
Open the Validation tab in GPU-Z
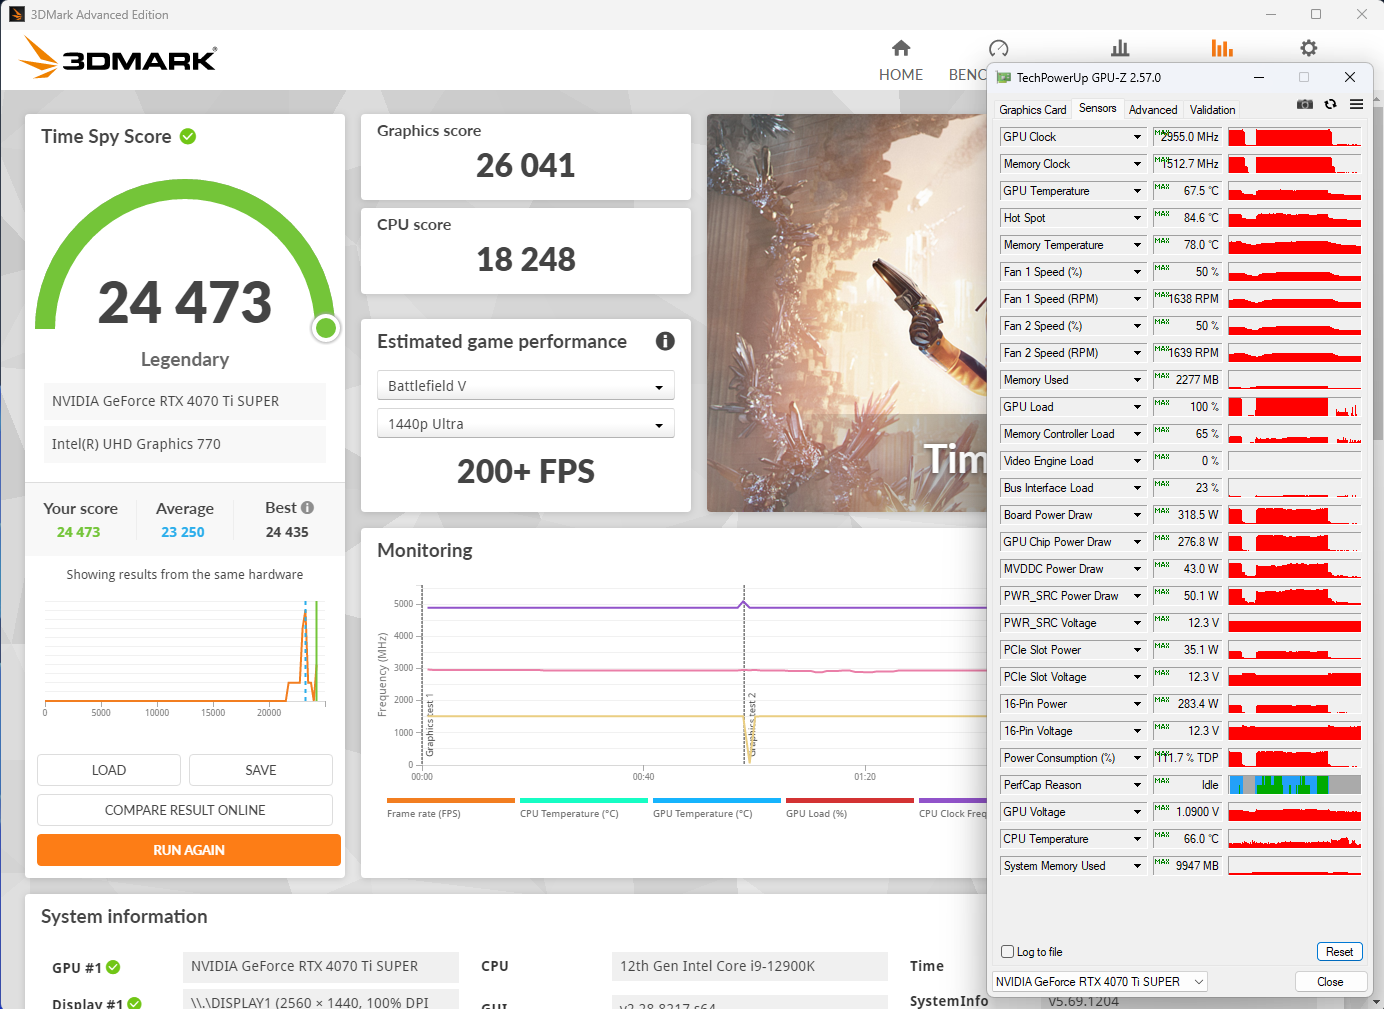coord(1211,109)
